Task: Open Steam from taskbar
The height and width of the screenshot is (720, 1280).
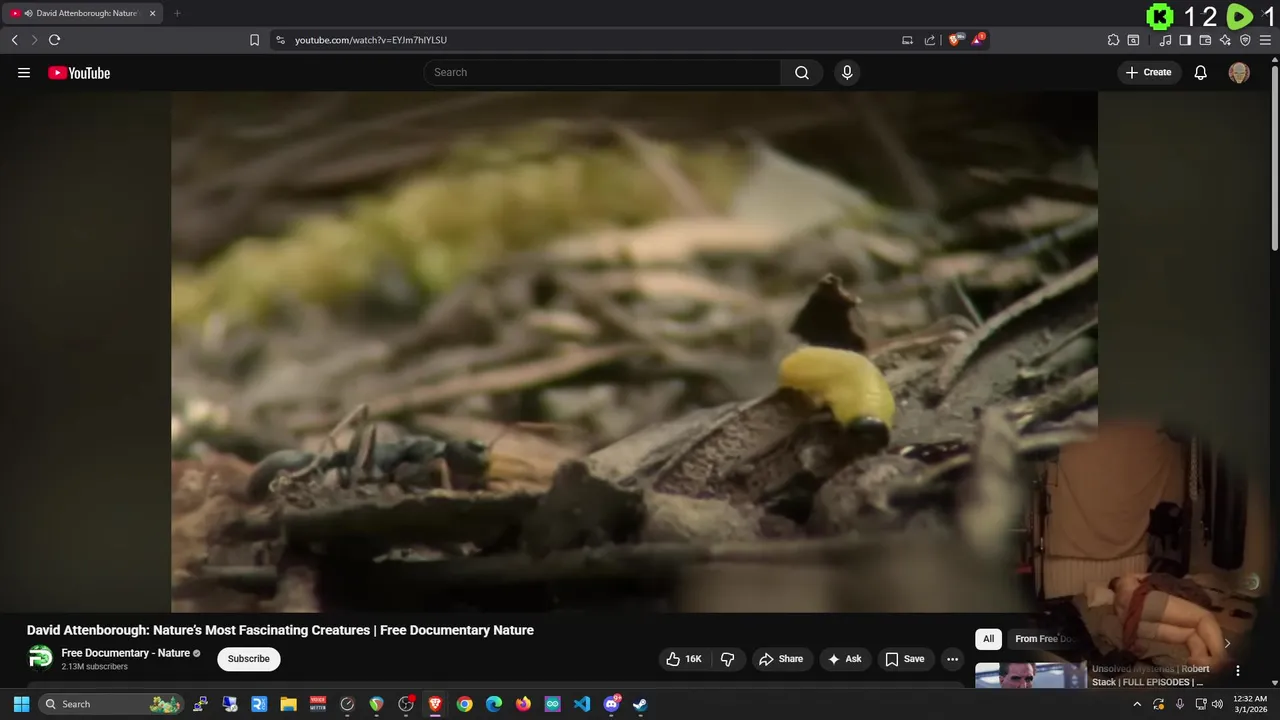Action: point(640,704)
